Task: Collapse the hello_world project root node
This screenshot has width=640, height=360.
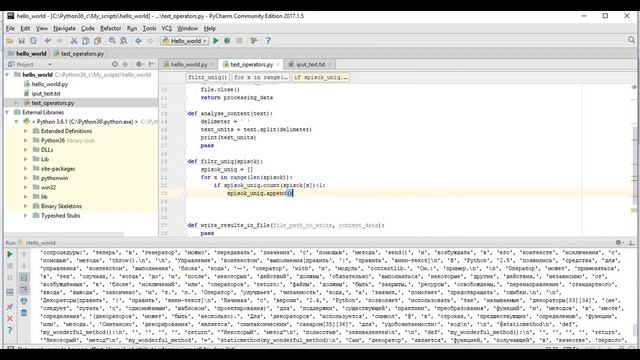Action: (x=7, y=75)
